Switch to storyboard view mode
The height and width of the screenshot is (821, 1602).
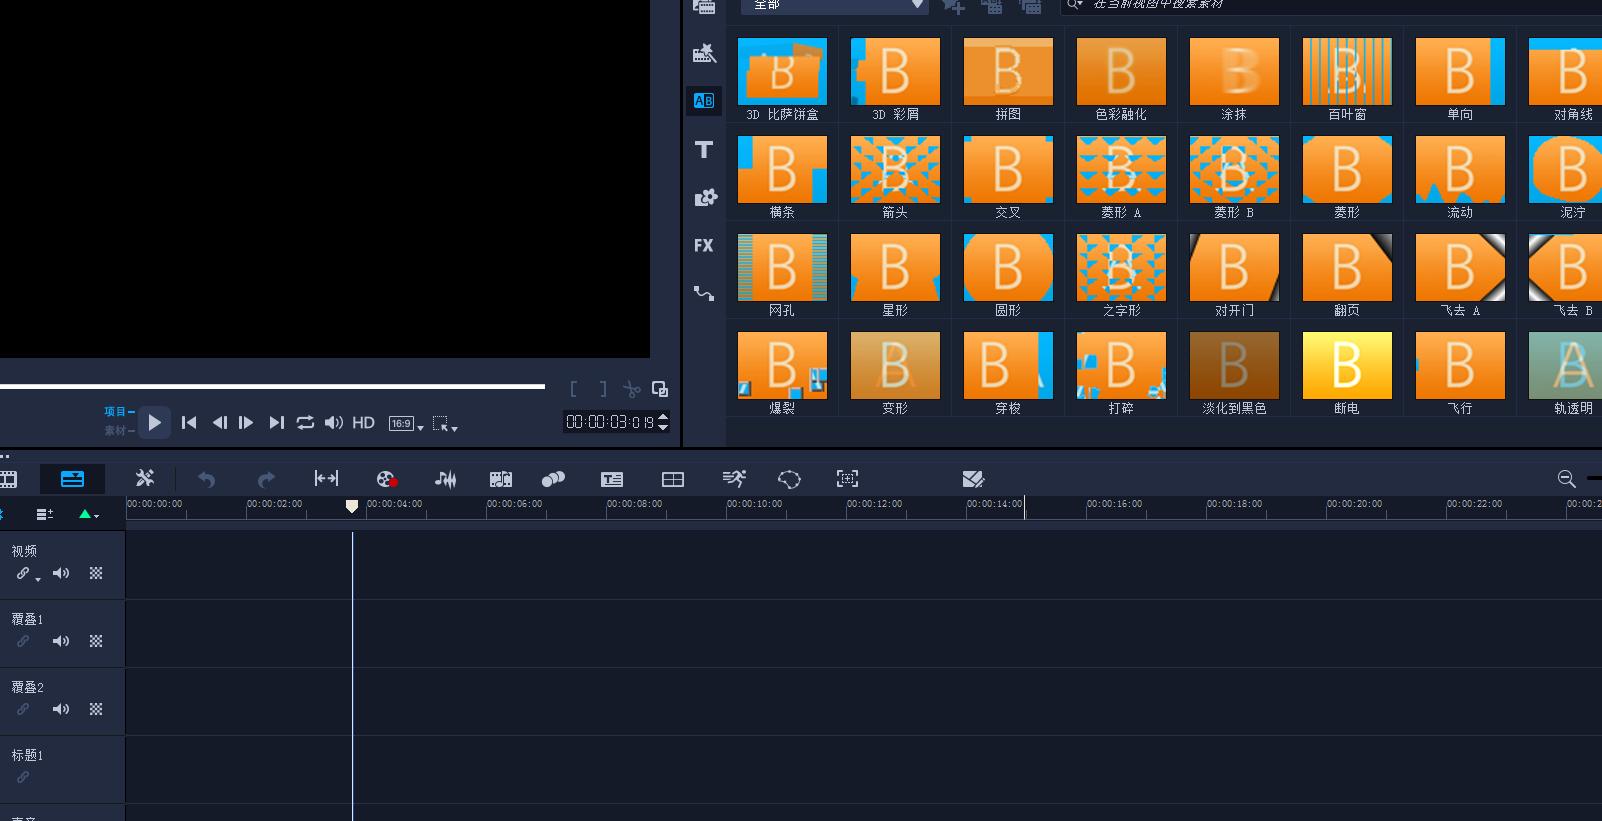[x=8, y=479]
